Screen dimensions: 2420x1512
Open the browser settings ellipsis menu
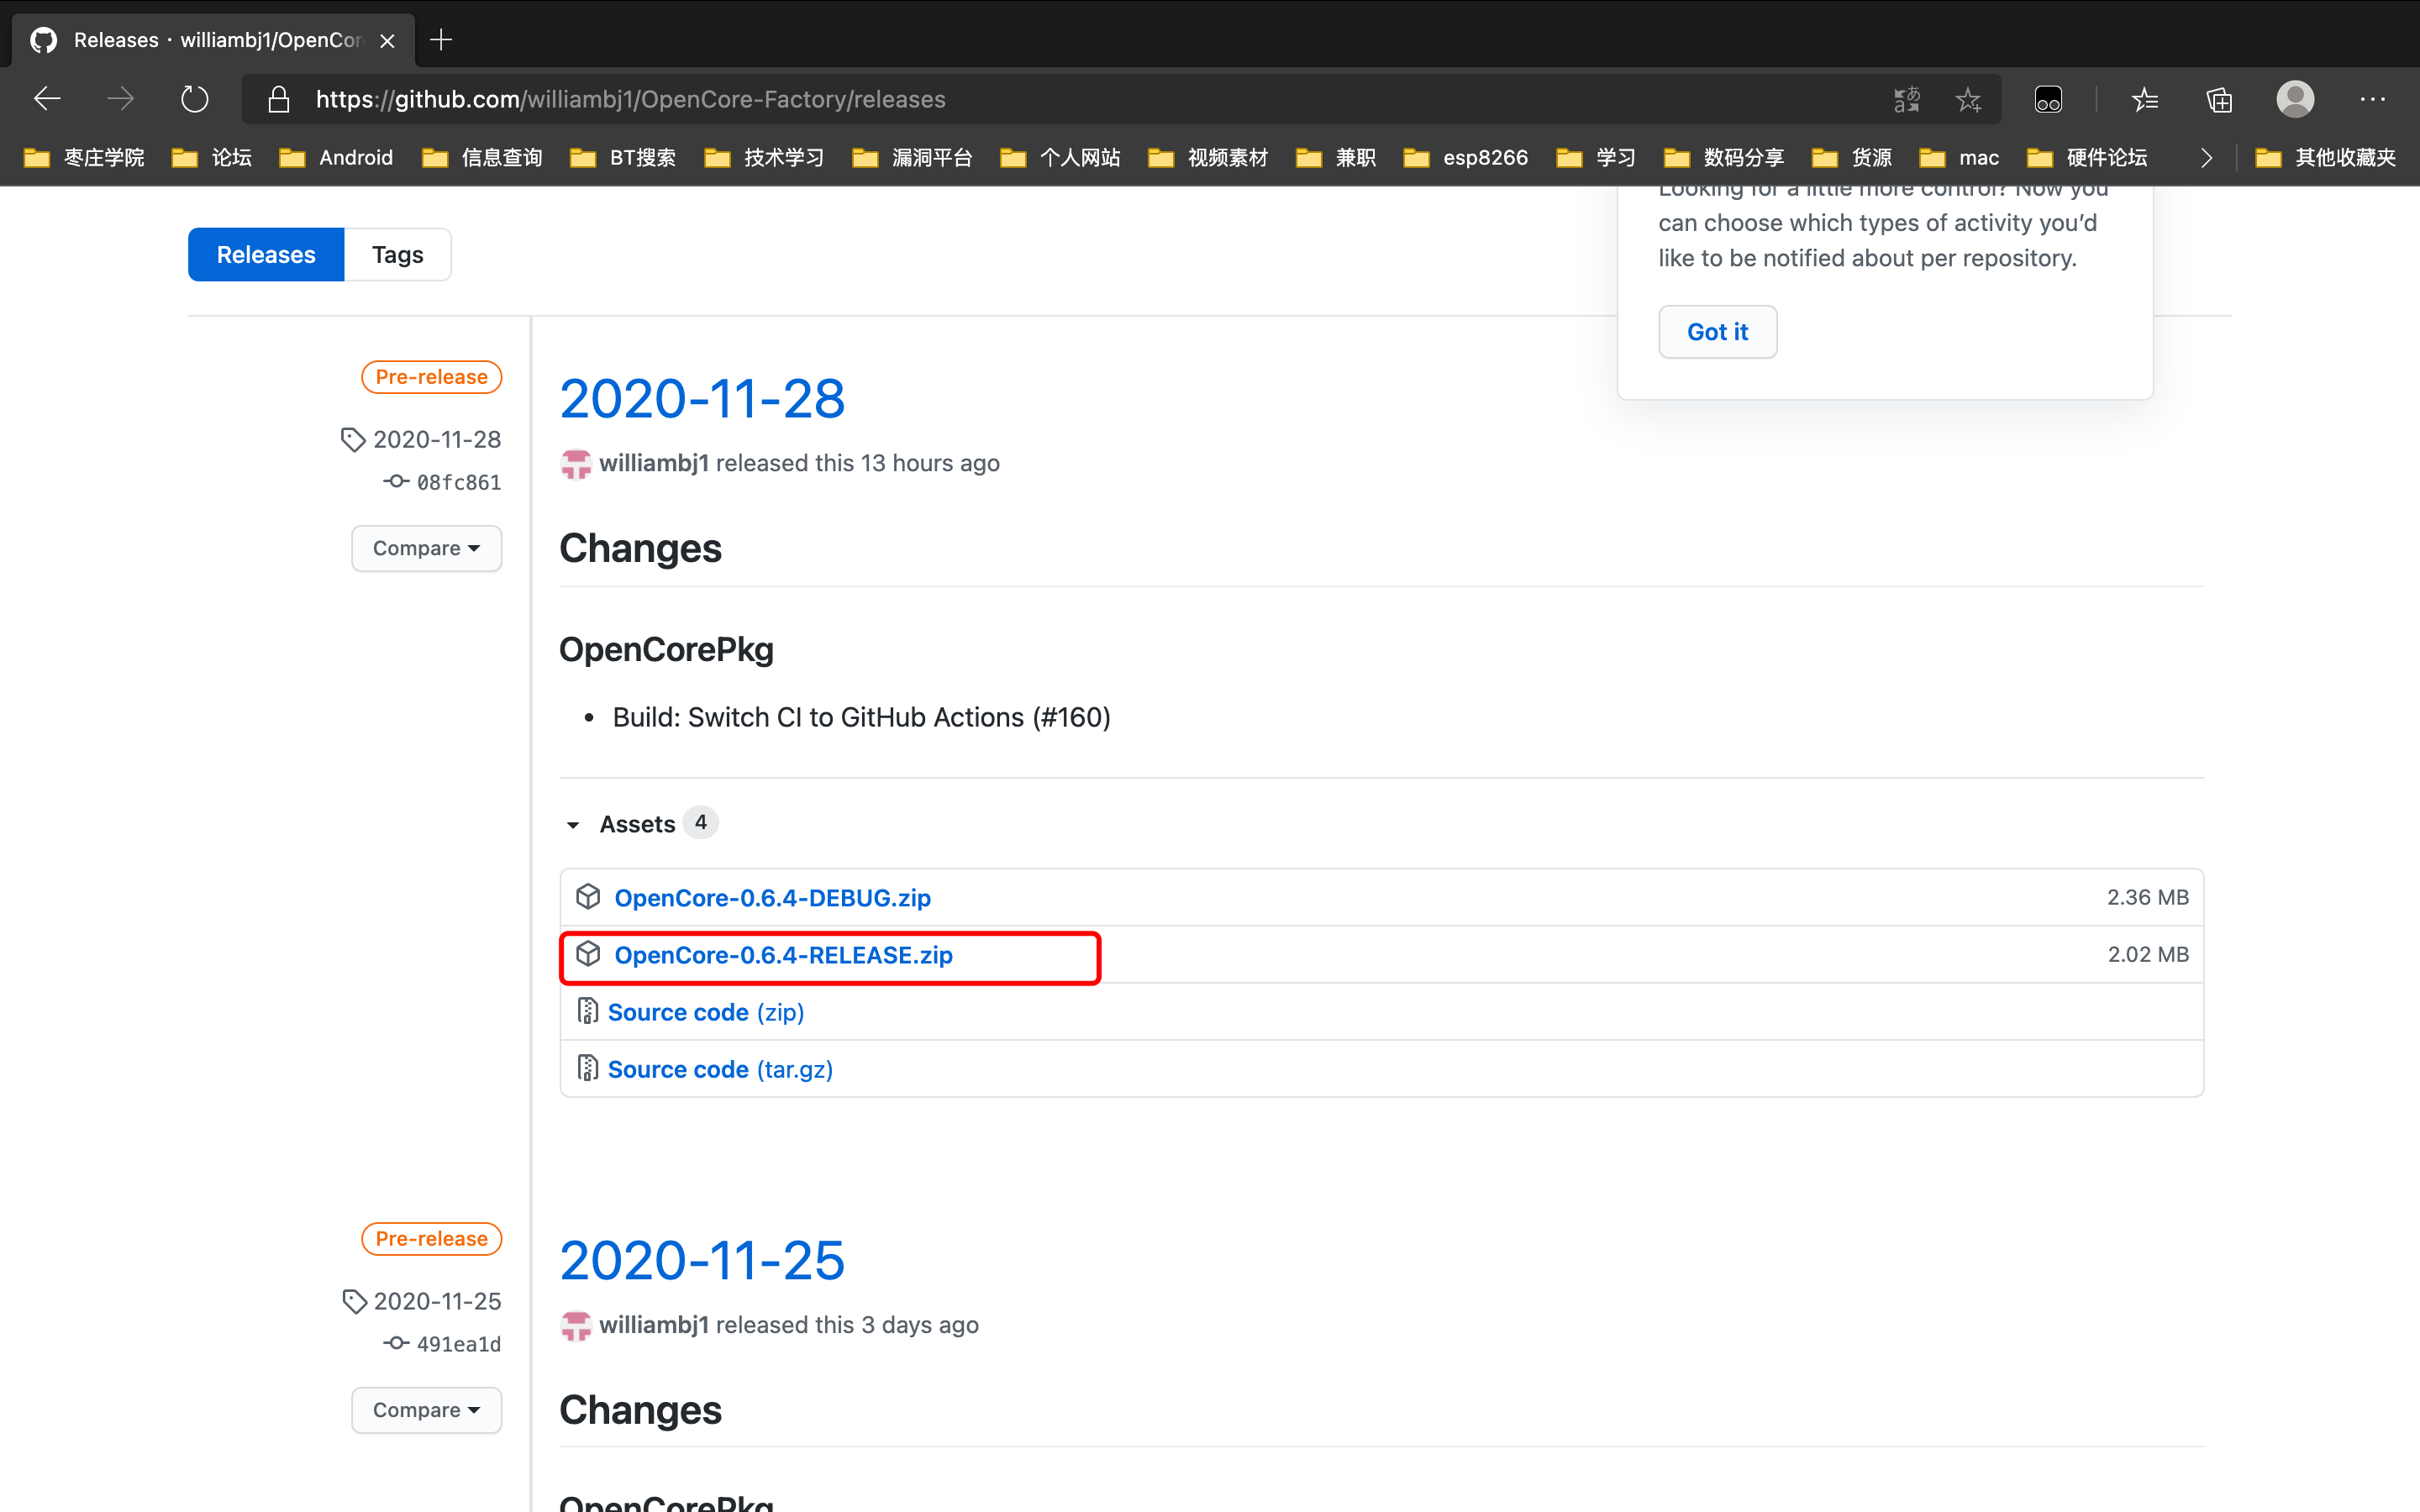point(2372,99)
